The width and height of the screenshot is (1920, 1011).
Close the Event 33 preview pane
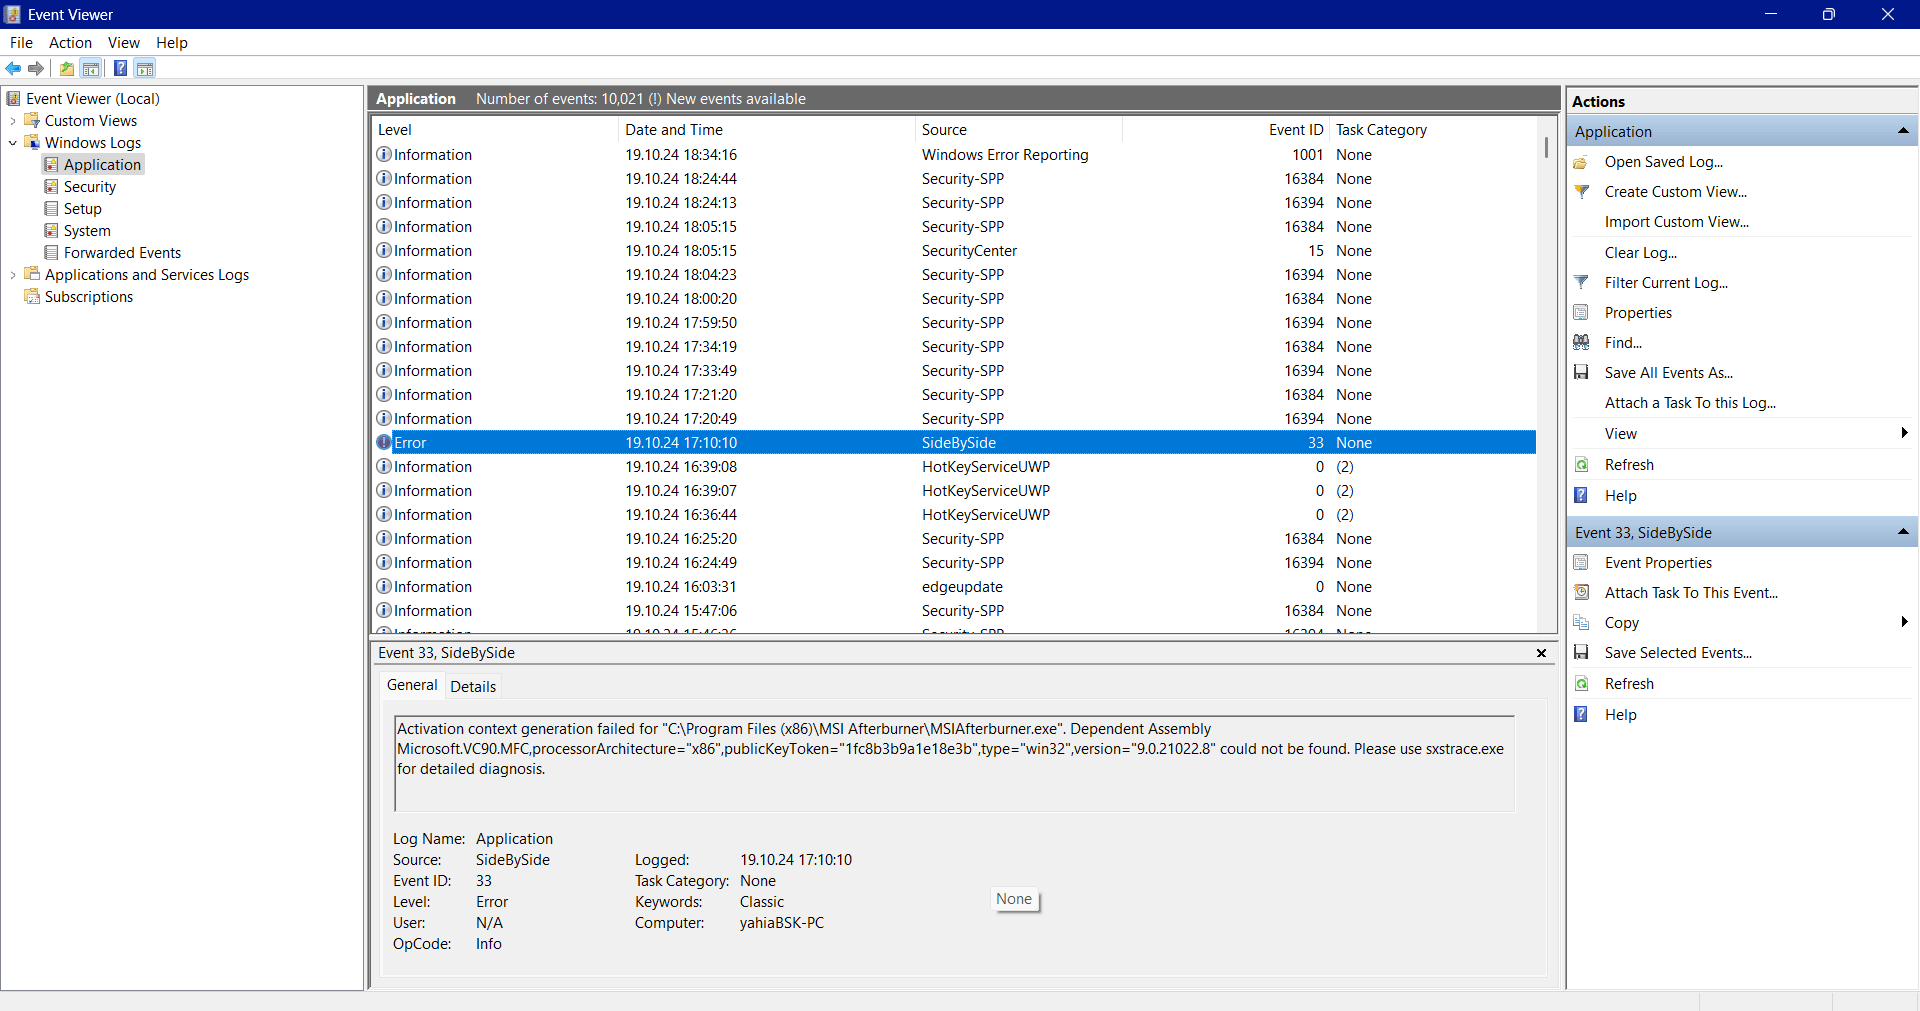point(1541,653)
